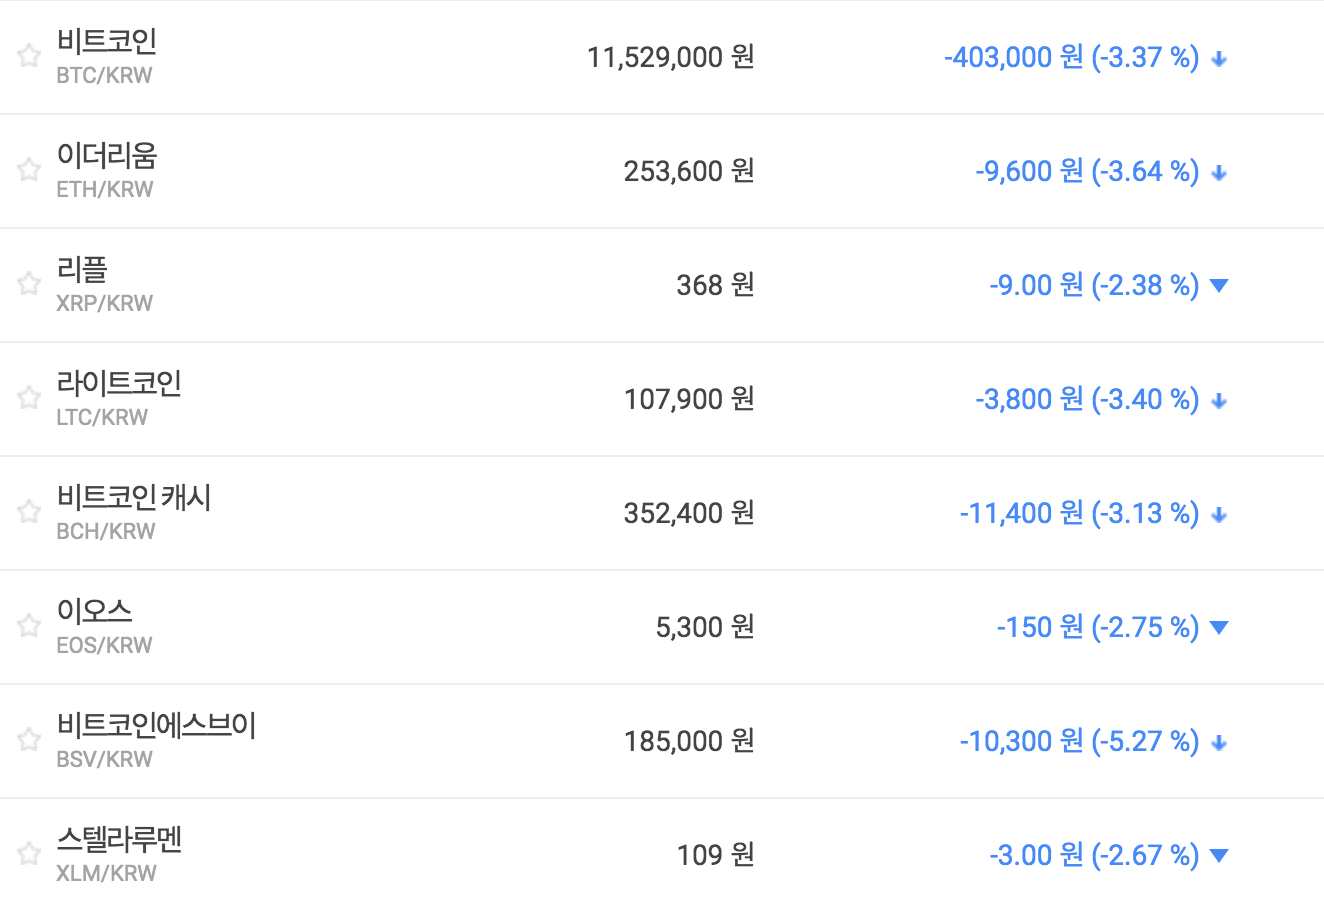
Task: Click the star icon beside LTC/KRW
Action: click(x=29, y=398)
